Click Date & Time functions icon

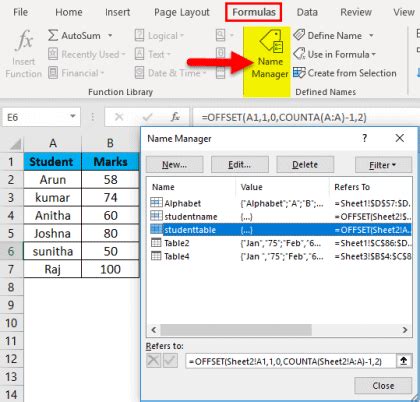[x=139, y=73]
